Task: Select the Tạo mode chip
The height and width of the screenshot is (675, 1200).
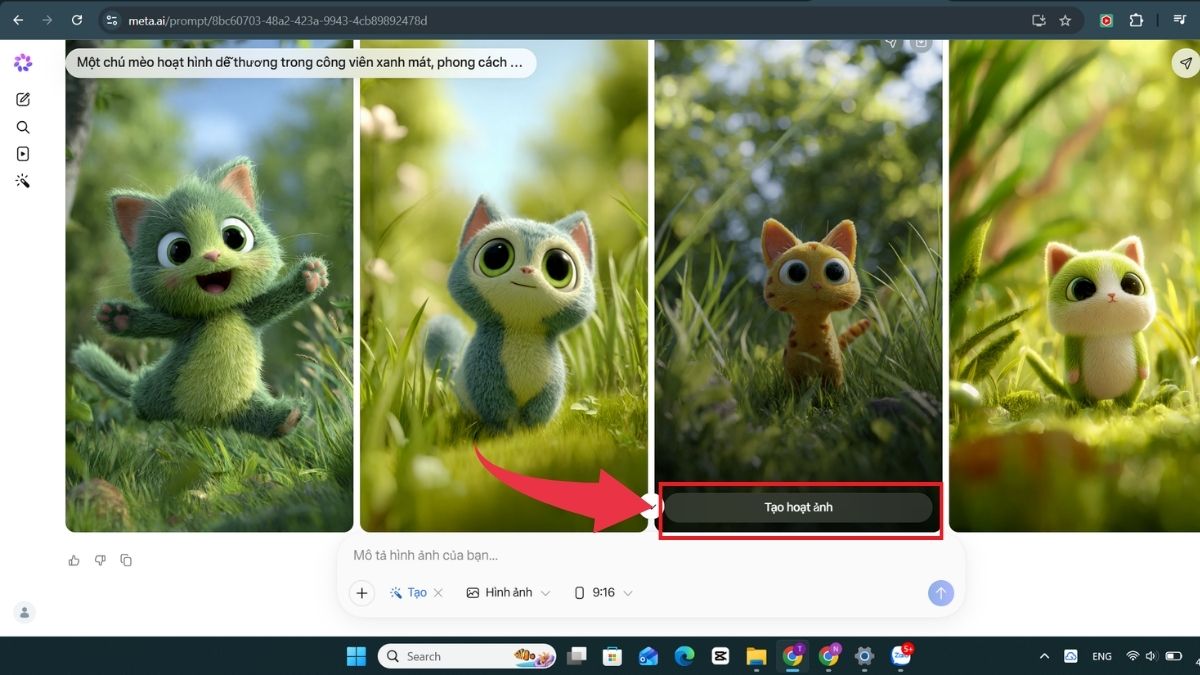Action: point(413,592)
